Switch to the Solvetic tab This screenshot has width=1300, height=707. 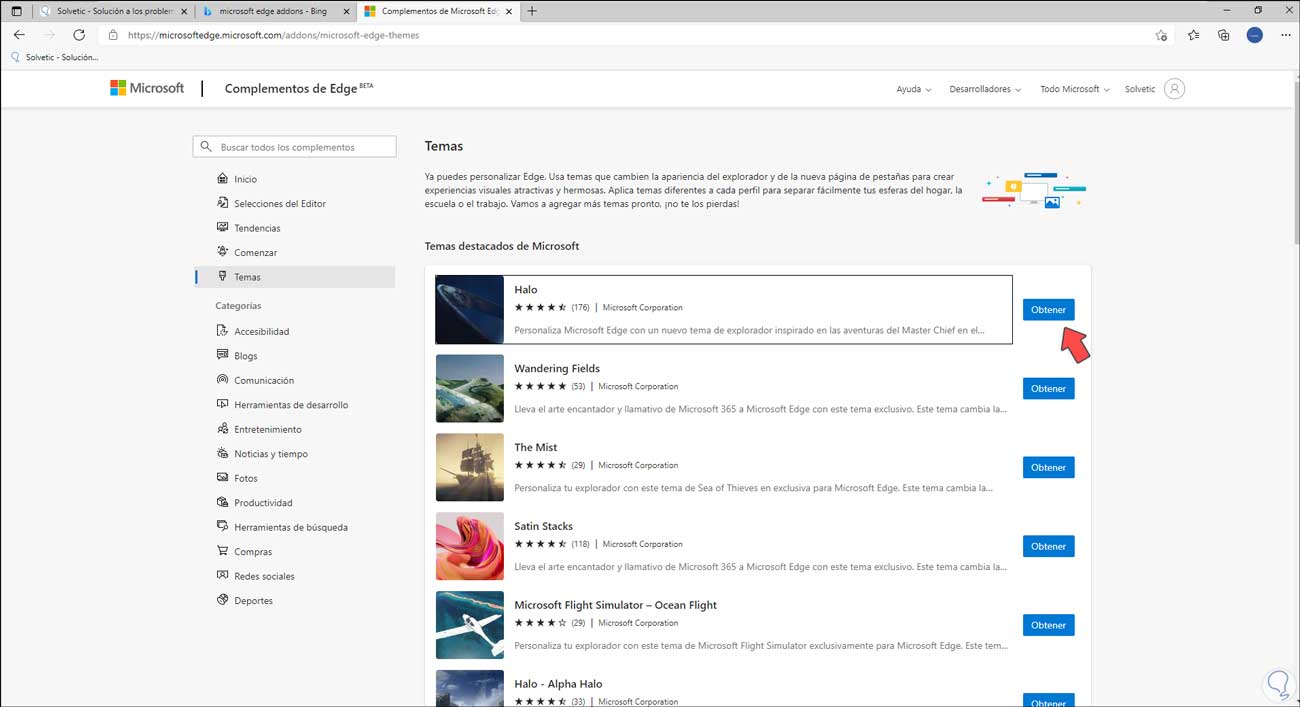pos(112,11)
